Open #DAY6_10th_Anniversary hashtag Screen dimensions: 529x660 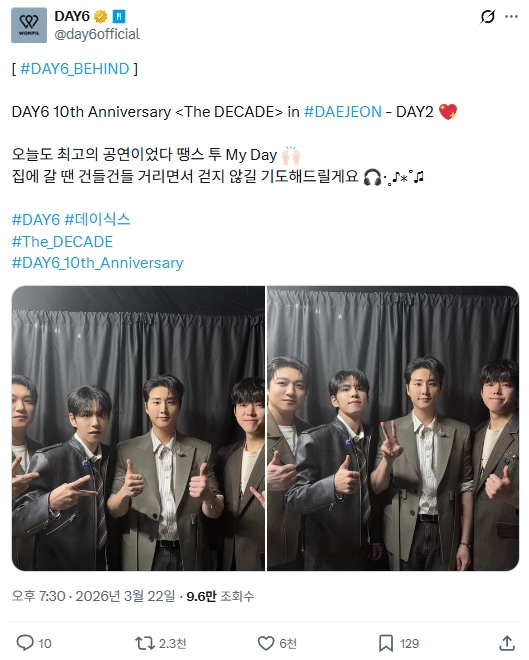tap(97, 263)
